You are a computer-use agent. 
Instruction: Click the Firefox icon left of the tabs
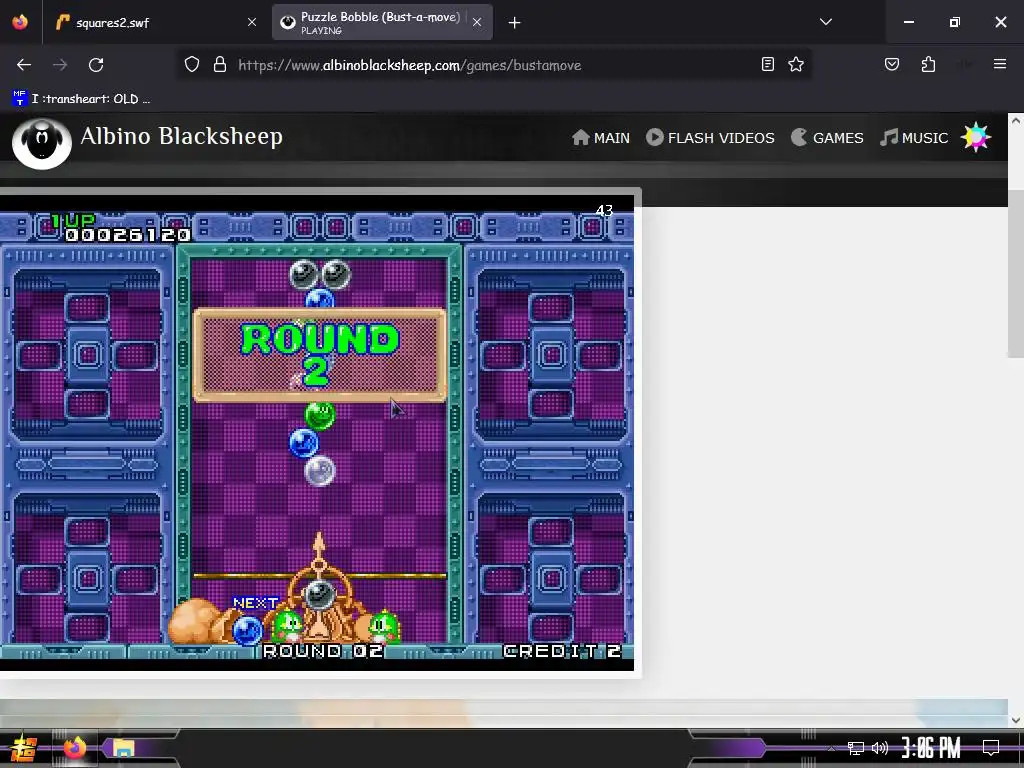pyautogui.click(x=20, y=22)
